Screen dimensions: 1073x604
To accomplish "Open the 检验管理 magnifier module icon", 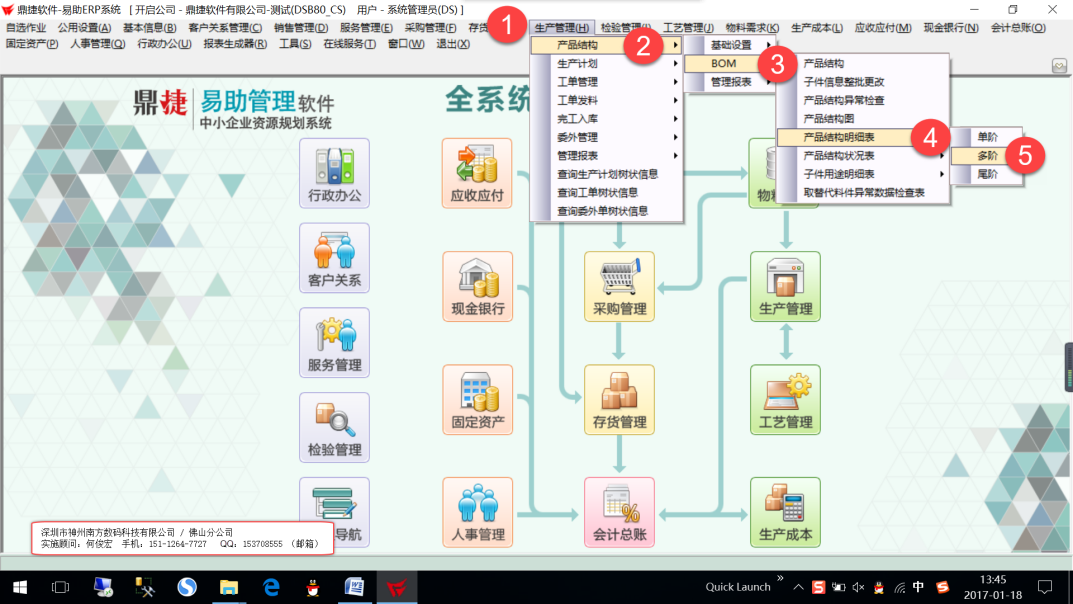I will pyautogui.click(x=334, y=428).
